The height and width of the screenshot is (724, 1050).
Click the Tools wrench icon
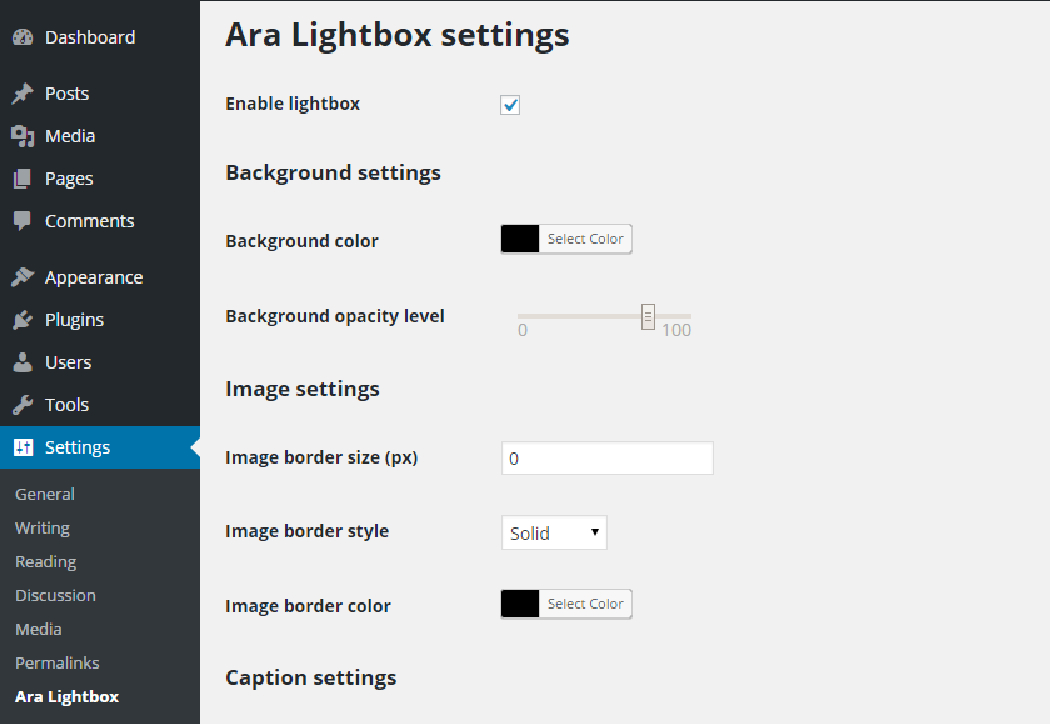23,405
